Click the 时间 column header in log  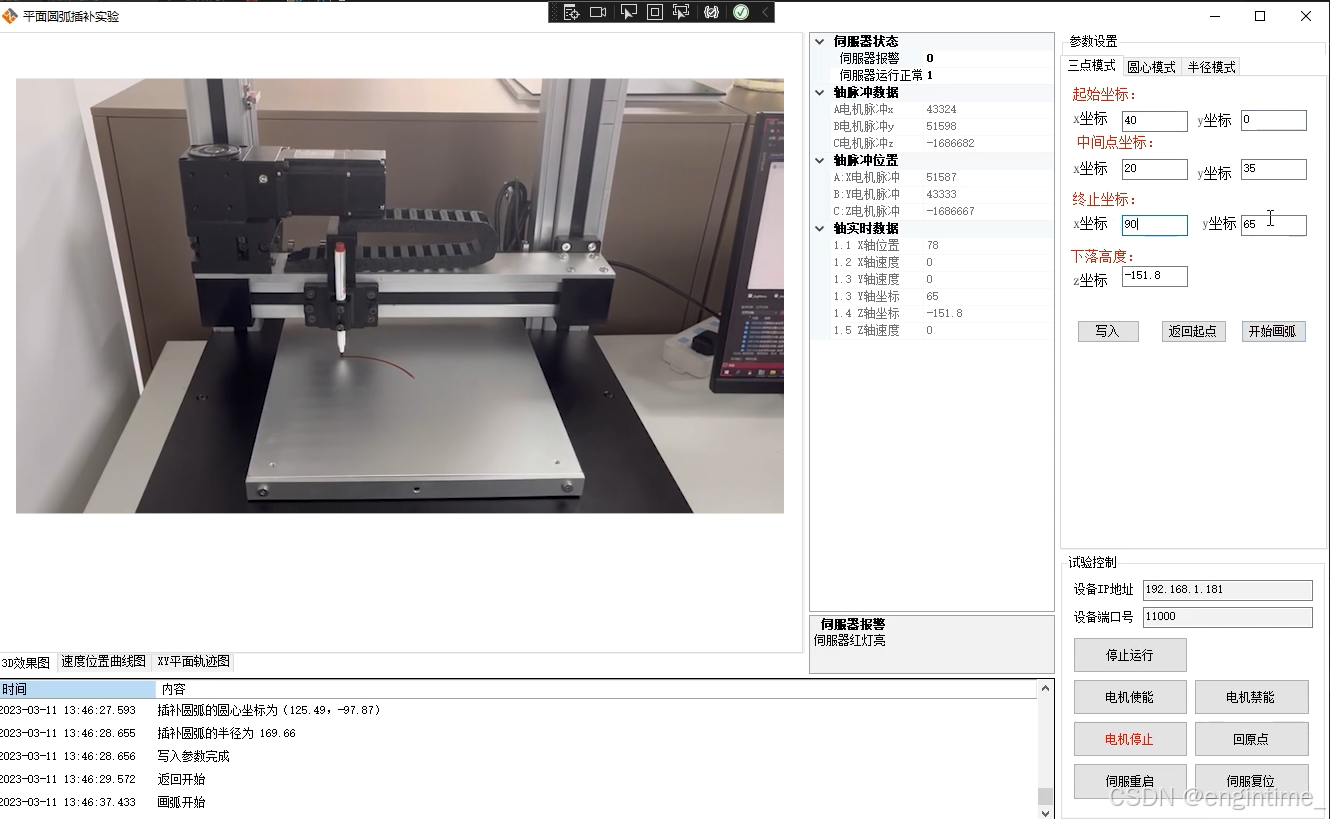(x=77, y=689)
